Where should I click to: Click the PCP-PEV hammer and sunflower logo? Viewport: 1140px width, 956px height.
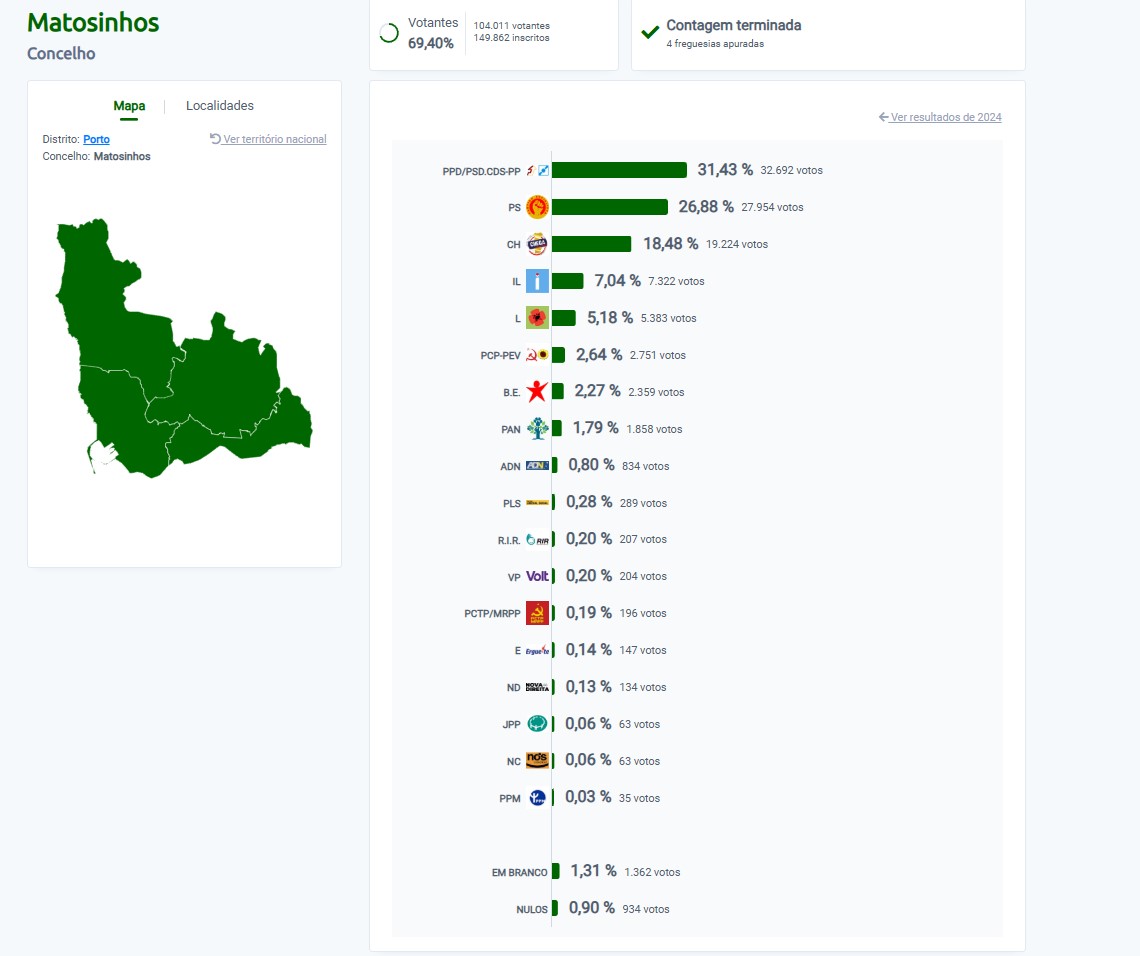click(x=537, y=355)
